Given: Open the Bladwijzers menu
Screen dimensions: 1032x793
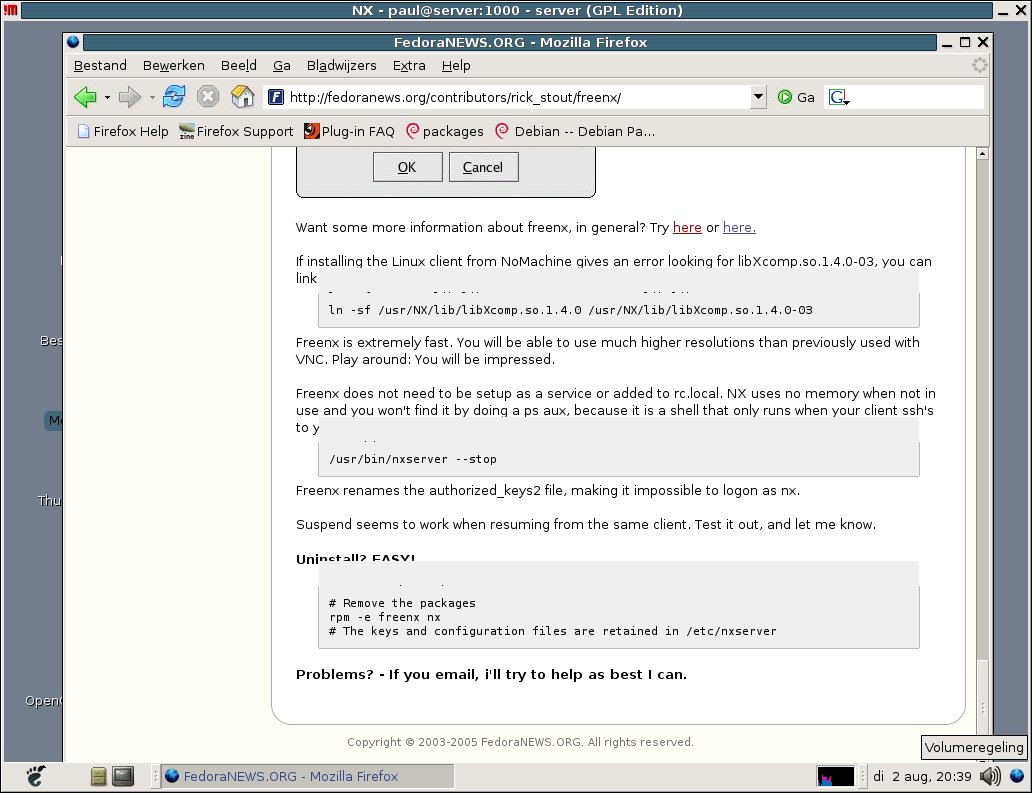Looking at the screenshot, I should click(x=342, y=65).
